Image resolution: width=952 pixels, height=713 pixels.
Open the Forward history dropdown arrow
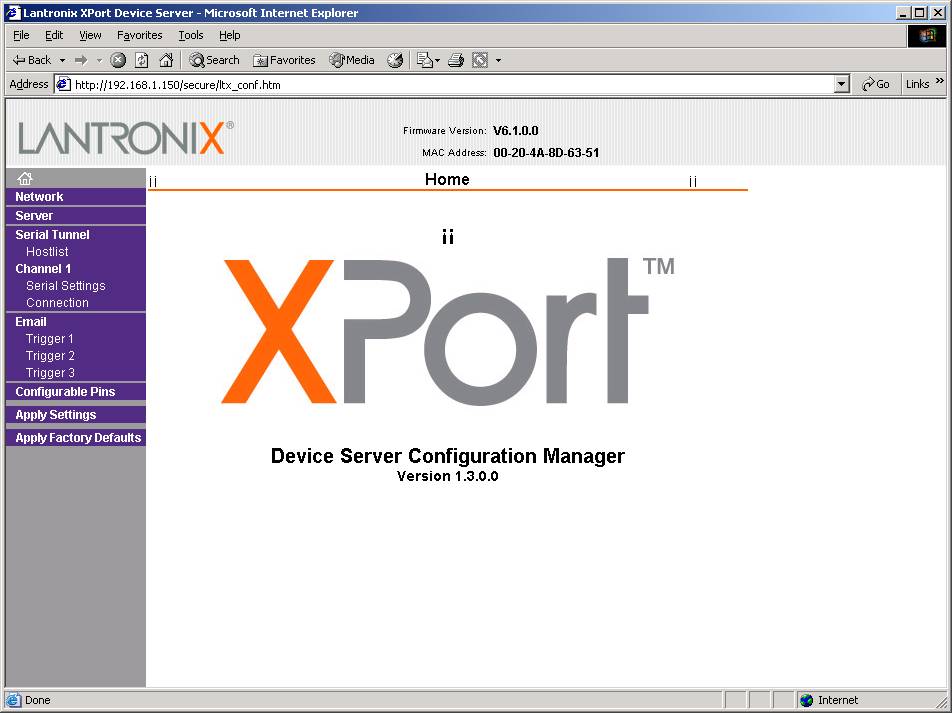(99, 60)
